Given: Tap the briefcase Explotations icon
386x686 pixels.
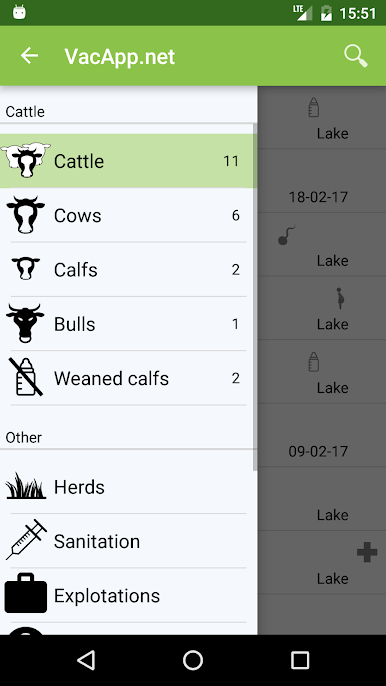Looking at the screenshot, I should pyautogui.click(x=26, y=593).
